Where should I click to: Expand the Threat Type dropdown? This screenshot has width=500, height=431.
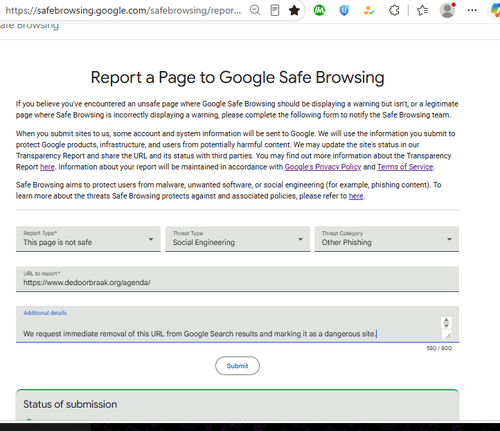pos(238,239)
